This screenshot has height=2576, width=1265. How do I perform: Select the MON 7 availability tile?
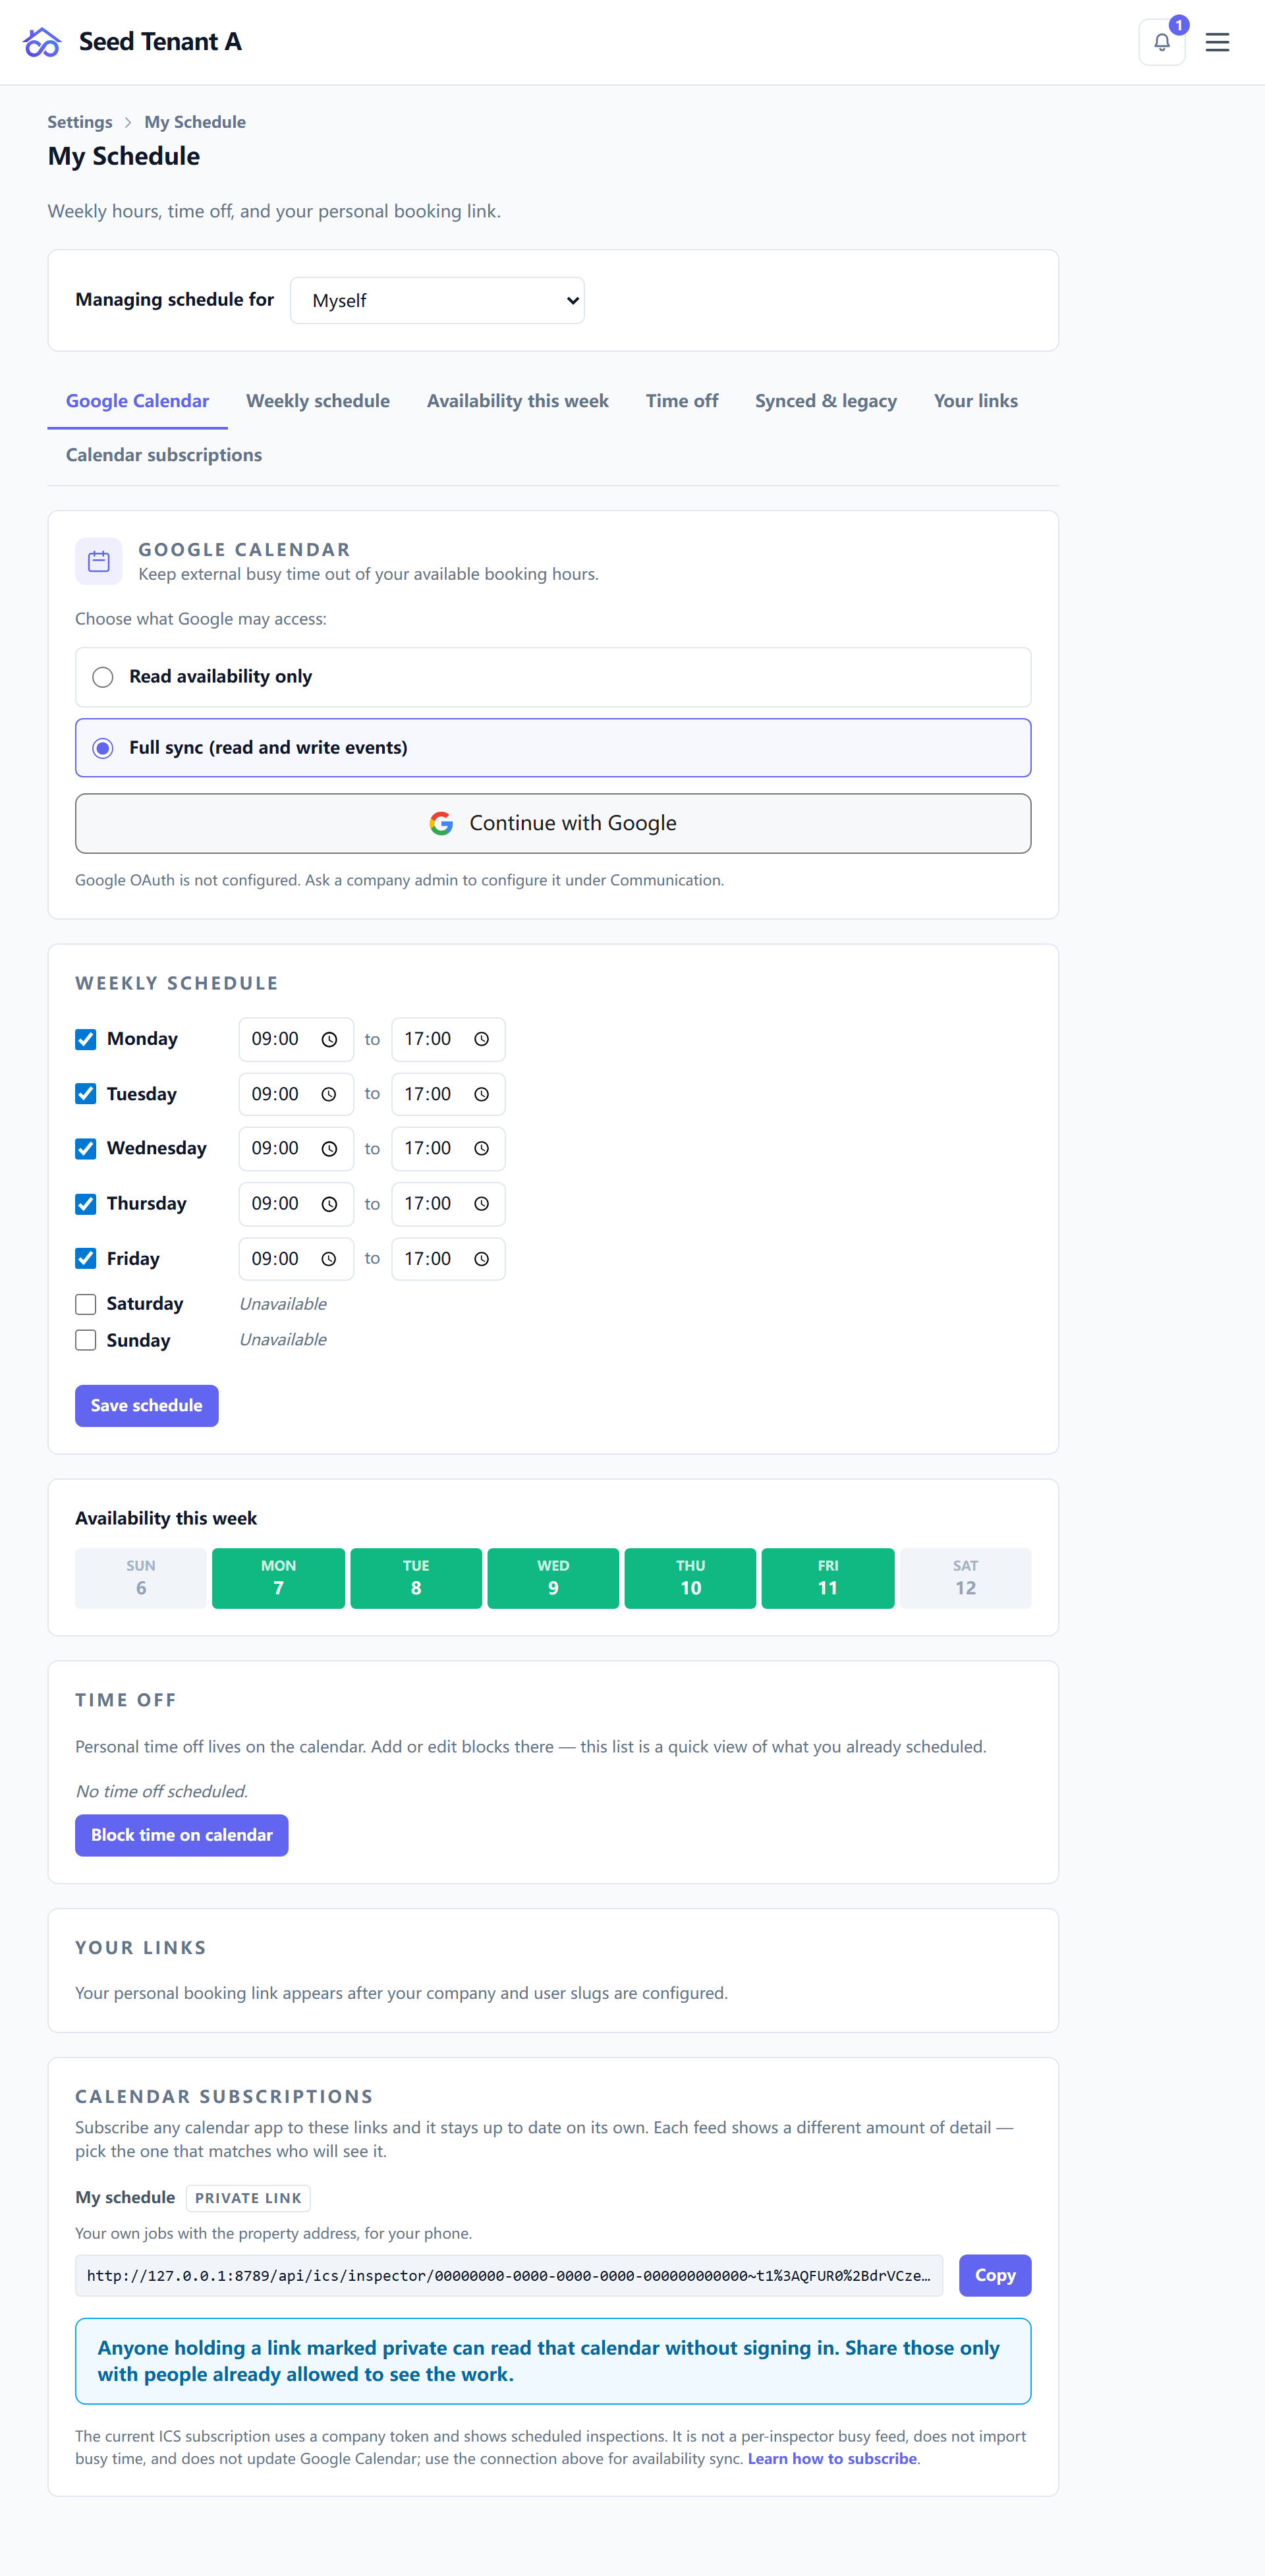pos(278,1578)
